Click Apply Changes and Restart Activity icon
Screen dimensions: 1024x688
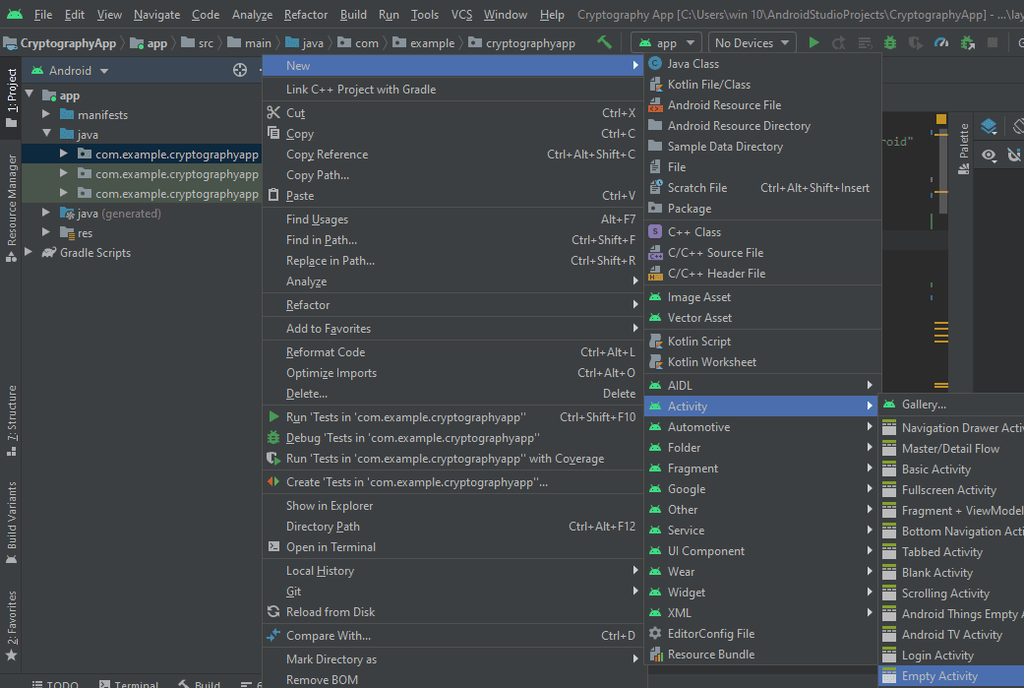[838, 43]
